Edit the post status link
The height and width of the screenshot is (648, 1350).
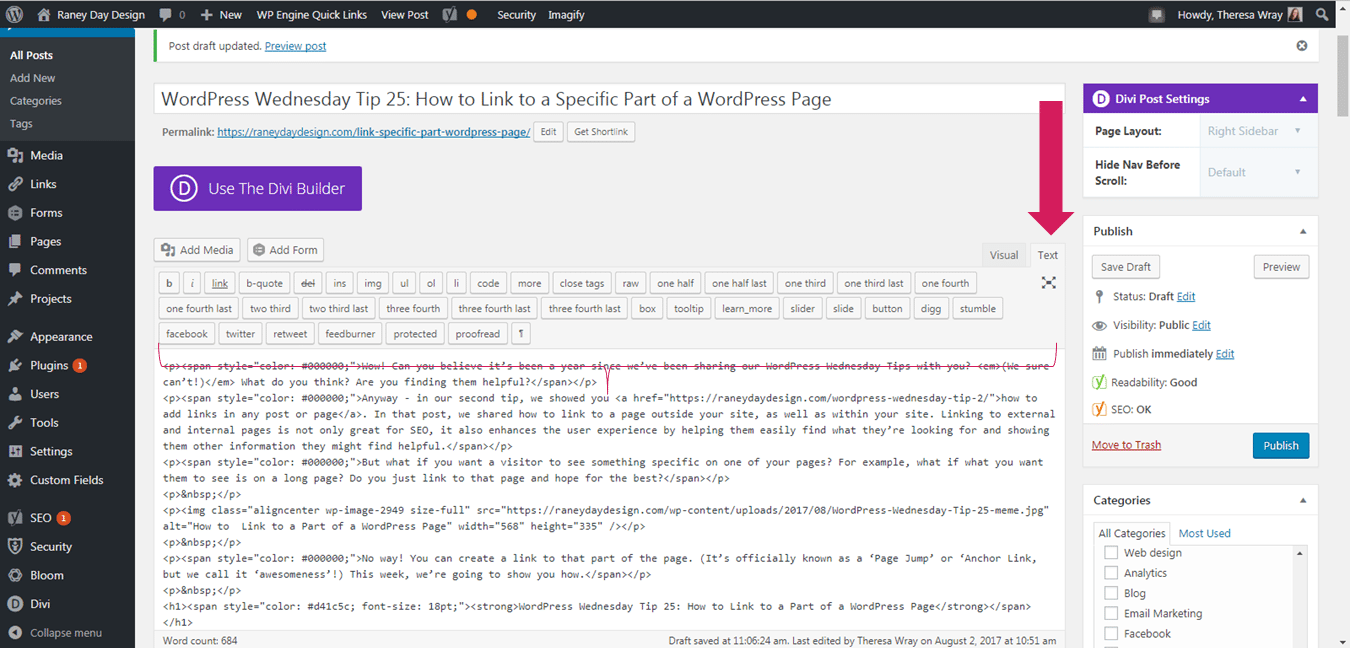coord(1186,297)
